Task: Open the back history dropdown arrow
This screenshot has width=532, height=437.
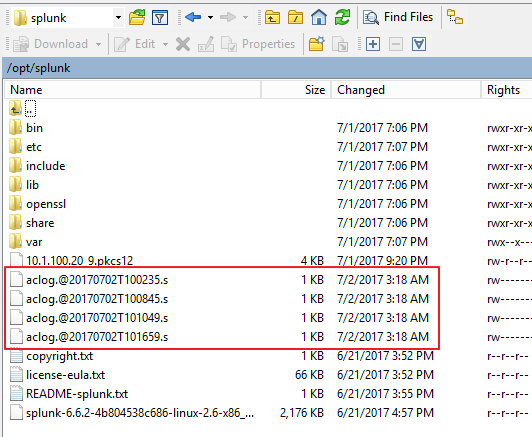Action: click(210, 17)
